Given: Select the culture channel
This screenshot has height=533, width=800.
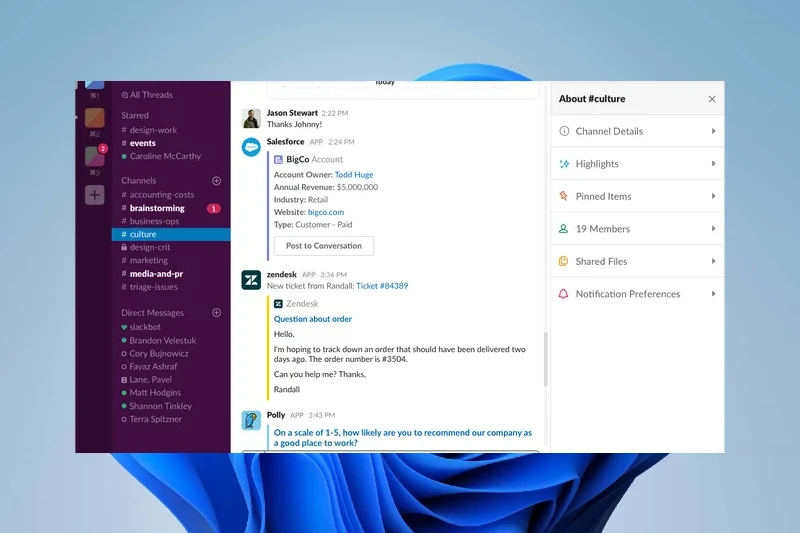Looking at the screenshot, I should point(171,234).
